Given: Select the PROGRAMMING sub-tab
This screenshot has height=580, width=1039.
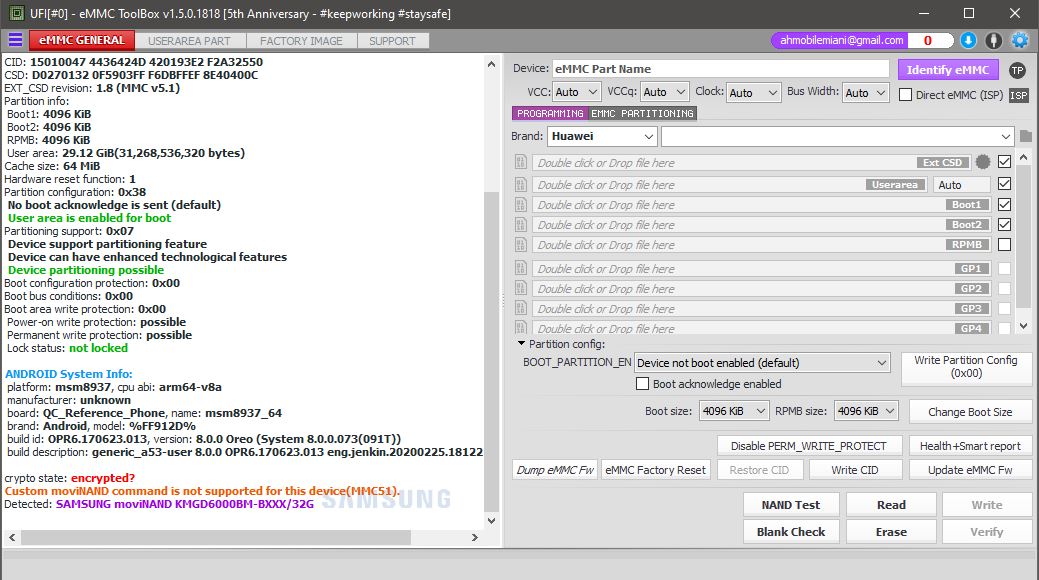Looking at the screenshot, I should point(550,113).
